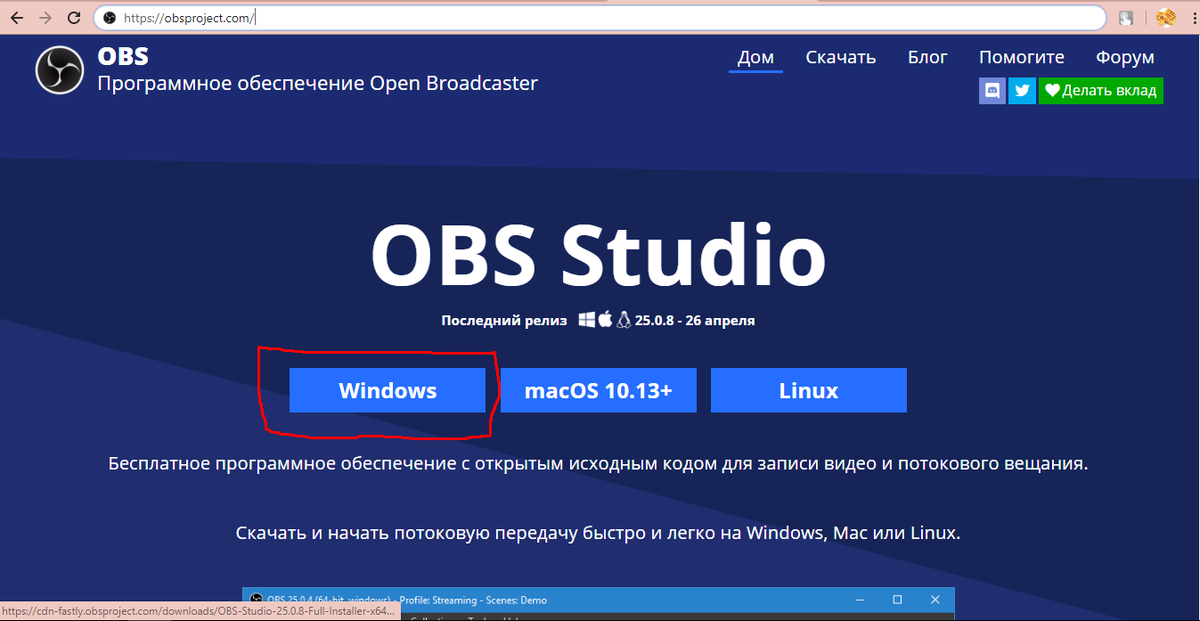This screenshot has height=621, width=1200.
Task: Open the grey browser extension icon
Action: tap(1126, 18)
